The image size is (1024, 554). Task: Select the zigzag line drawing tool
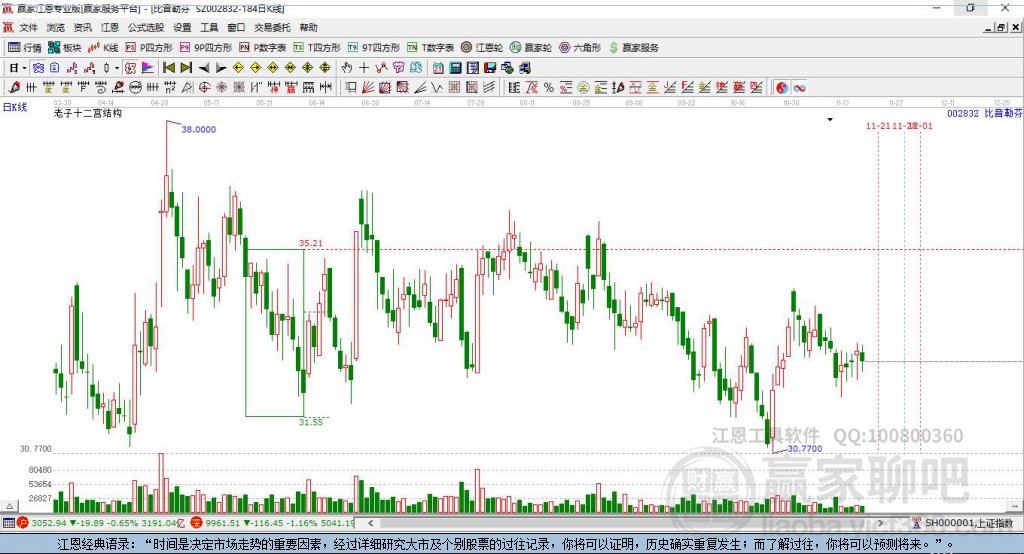(x=436, y=88)
